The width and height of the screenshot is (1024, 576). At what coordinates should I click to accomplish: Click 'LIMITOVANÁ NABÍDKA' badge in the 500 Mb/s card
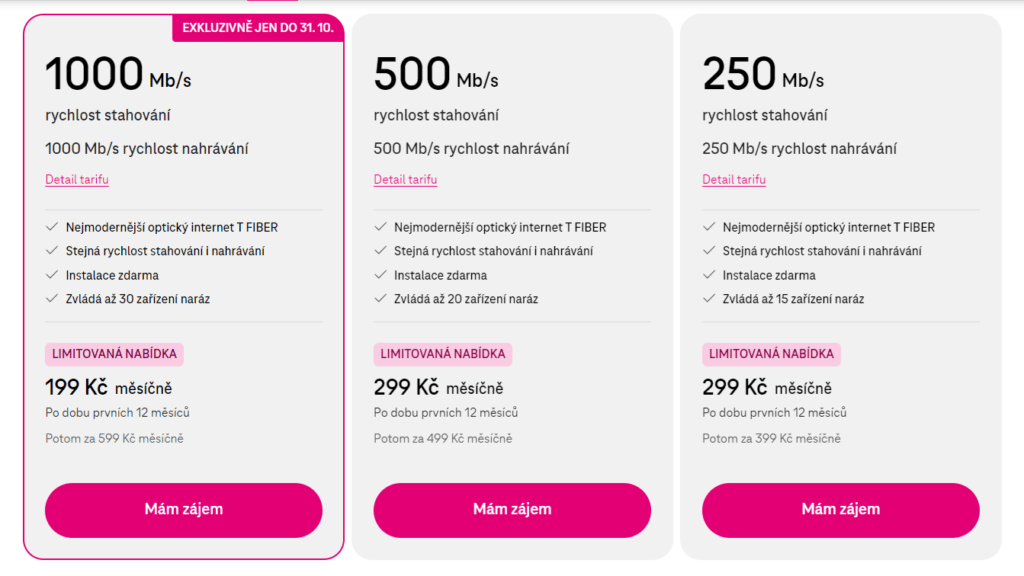(x=442, y=354)
